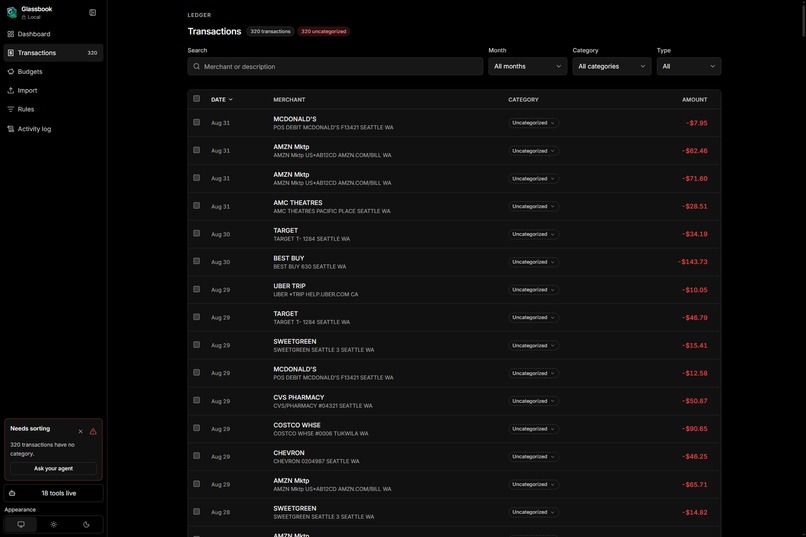
Task: Focus the Merchant or description search field
Action: 335,66
